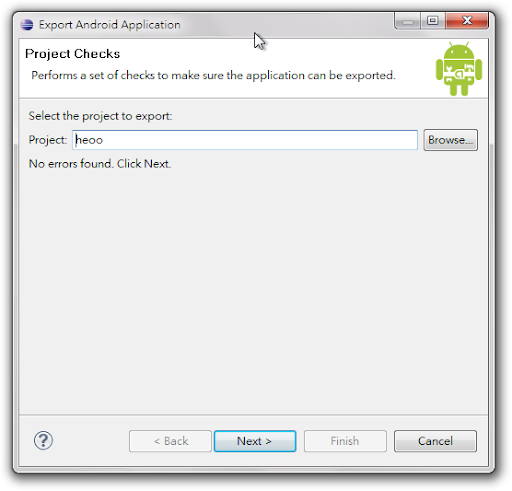Click the 'Project Checks' heading

point(72,54)
